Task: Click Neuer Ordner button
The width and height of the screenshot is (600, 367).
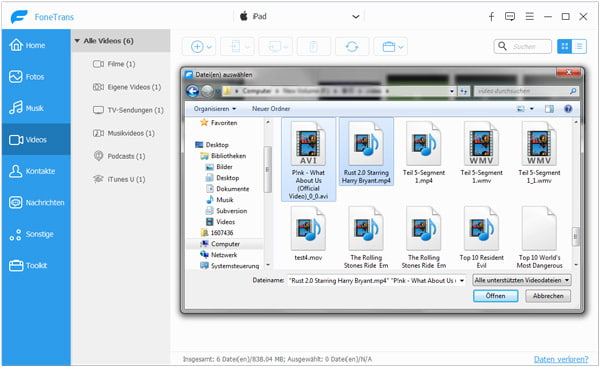Action: (x=271, y=109)
